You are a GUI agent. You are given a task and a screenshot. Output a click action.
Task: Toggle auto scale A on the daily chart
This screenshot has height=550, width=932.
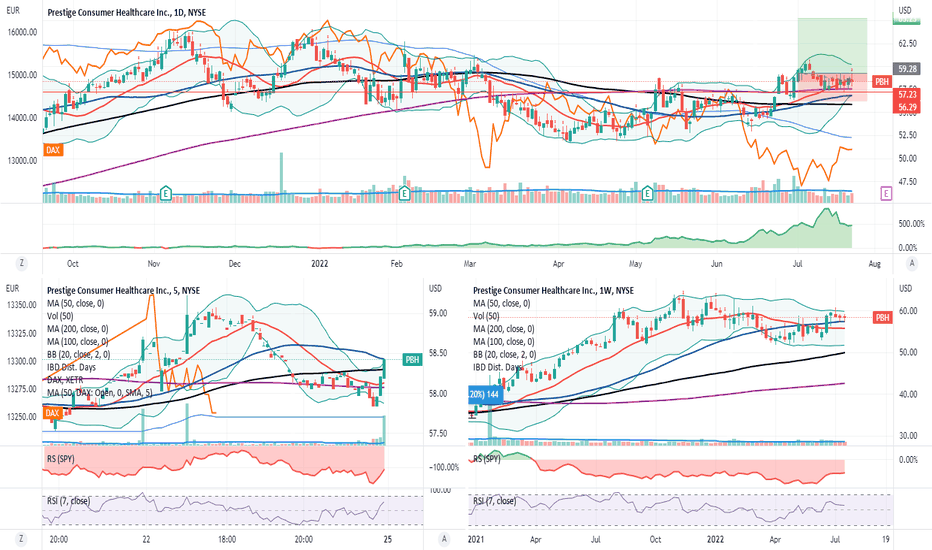pos(912,263)
